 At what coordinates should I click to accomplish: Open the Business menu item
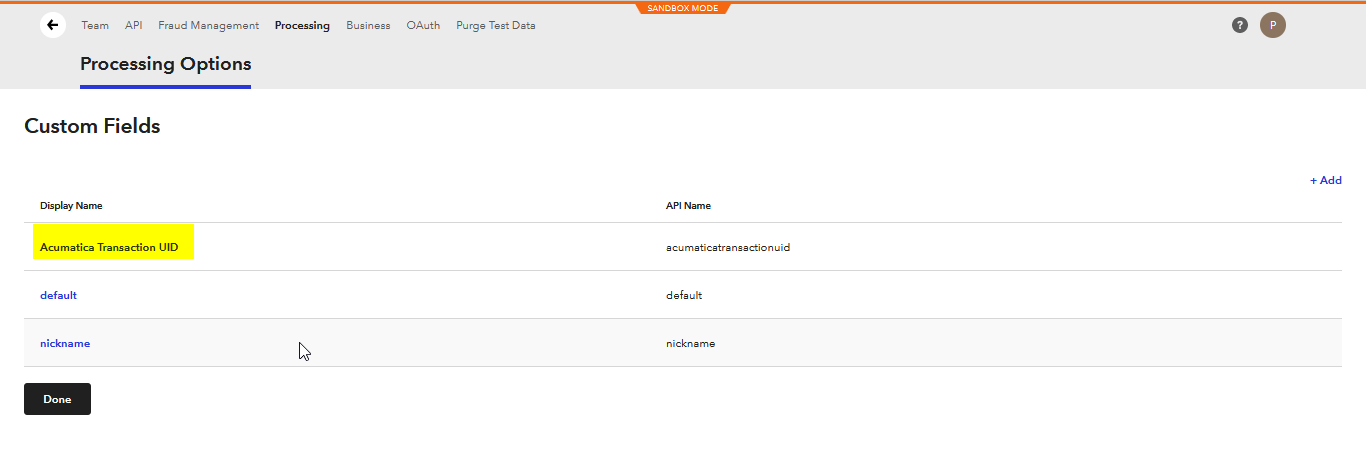click(x=368, y=25)
